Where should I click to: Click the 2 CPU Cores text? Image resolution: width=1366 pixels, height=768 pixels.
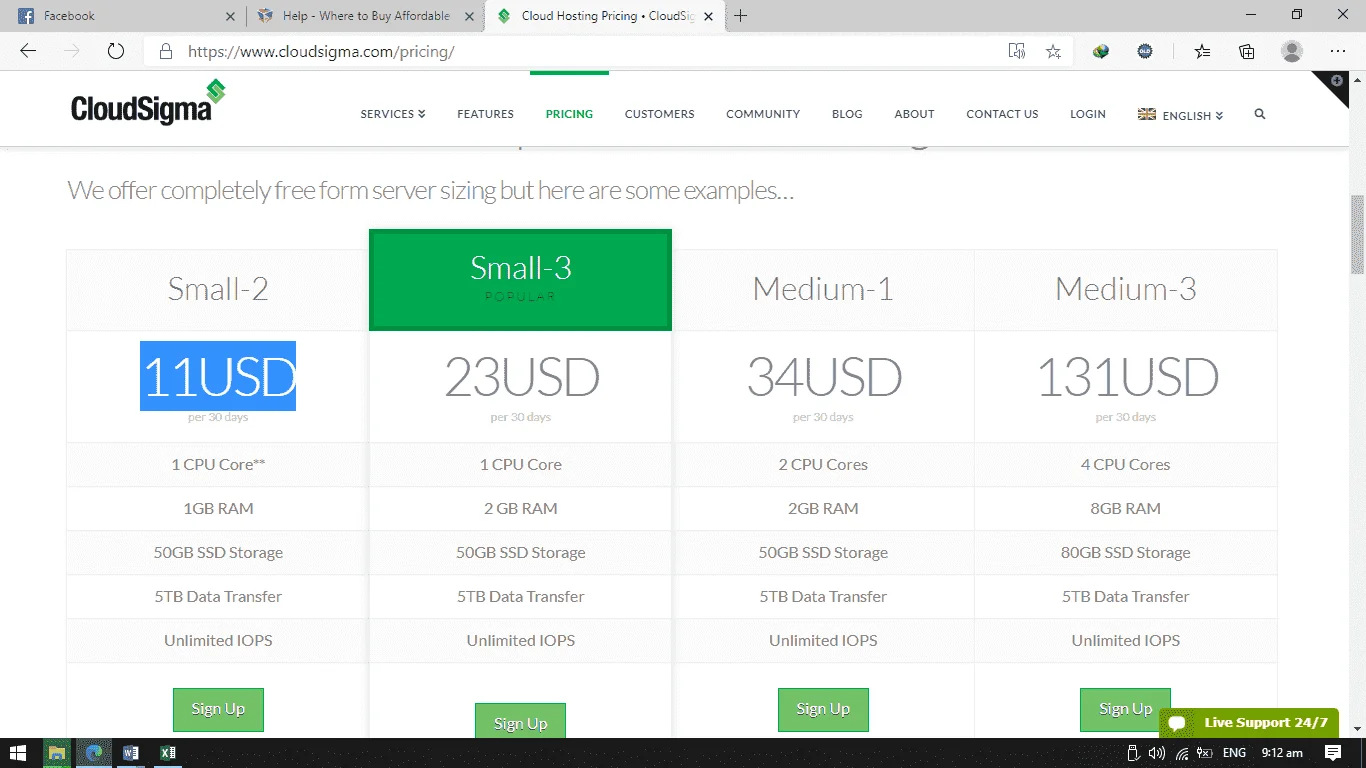point(823,465)
